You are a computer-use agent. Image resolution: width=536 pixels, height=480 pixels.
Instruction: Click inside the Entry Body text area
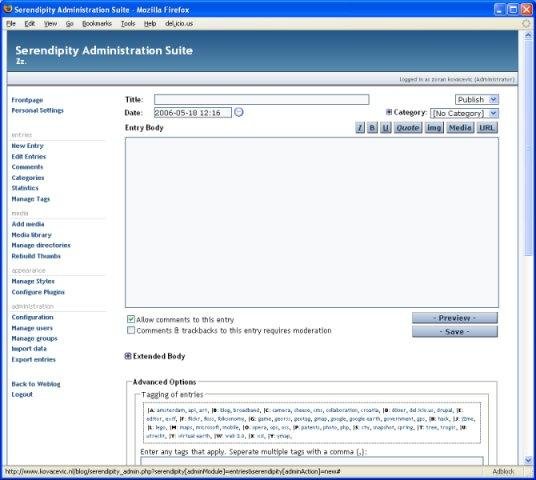[x=312, y=222]
